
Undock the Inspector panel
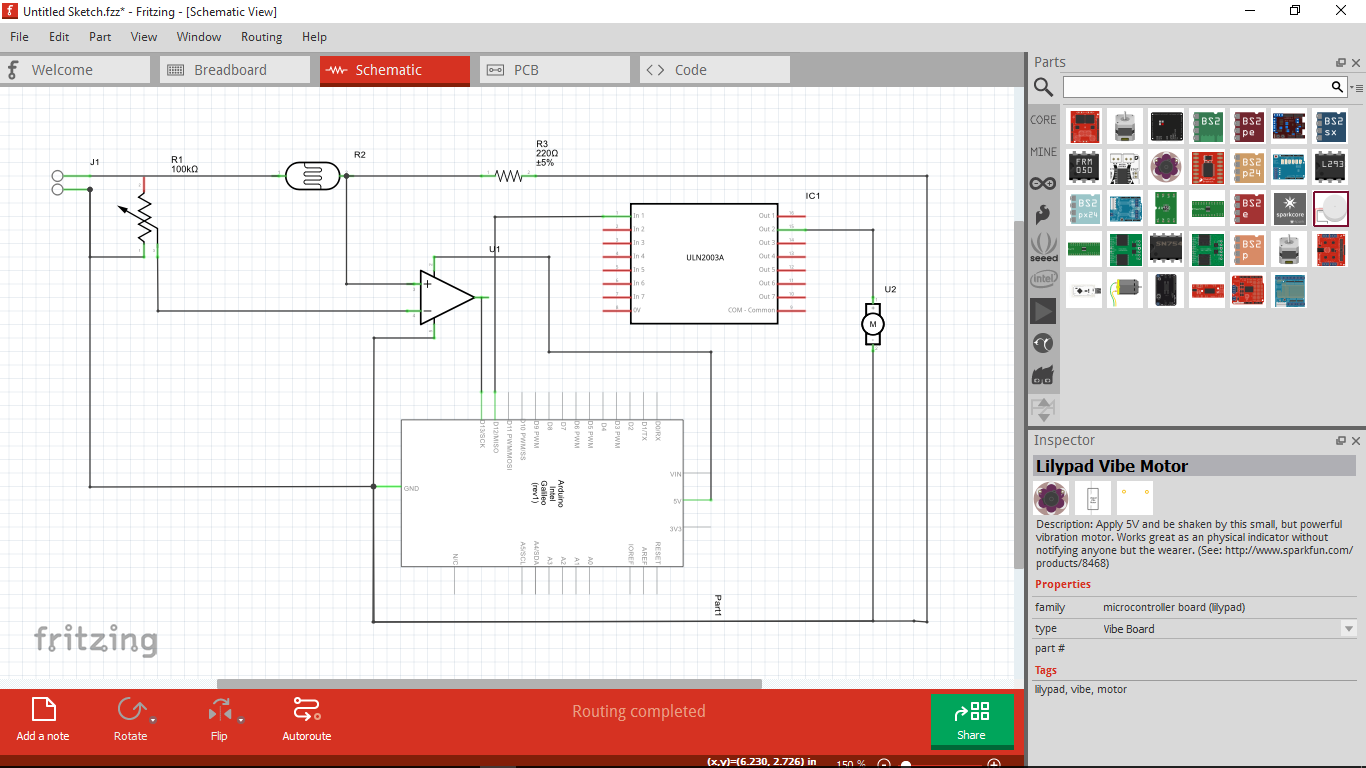tap(1341, 441)
